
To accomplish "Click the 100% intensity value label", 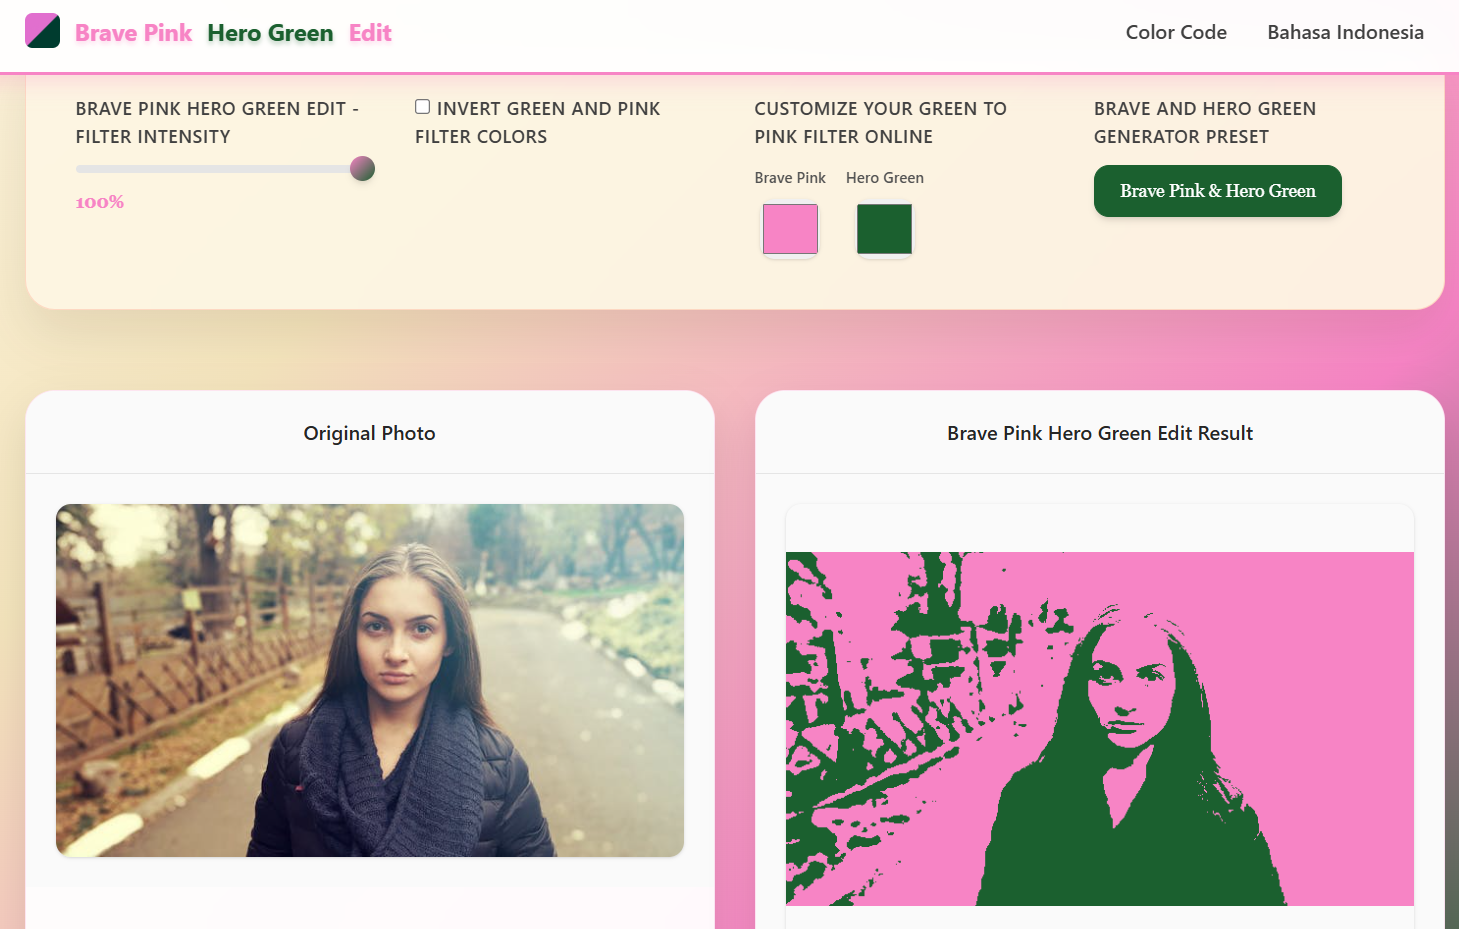I will click(x=100, y=202).
